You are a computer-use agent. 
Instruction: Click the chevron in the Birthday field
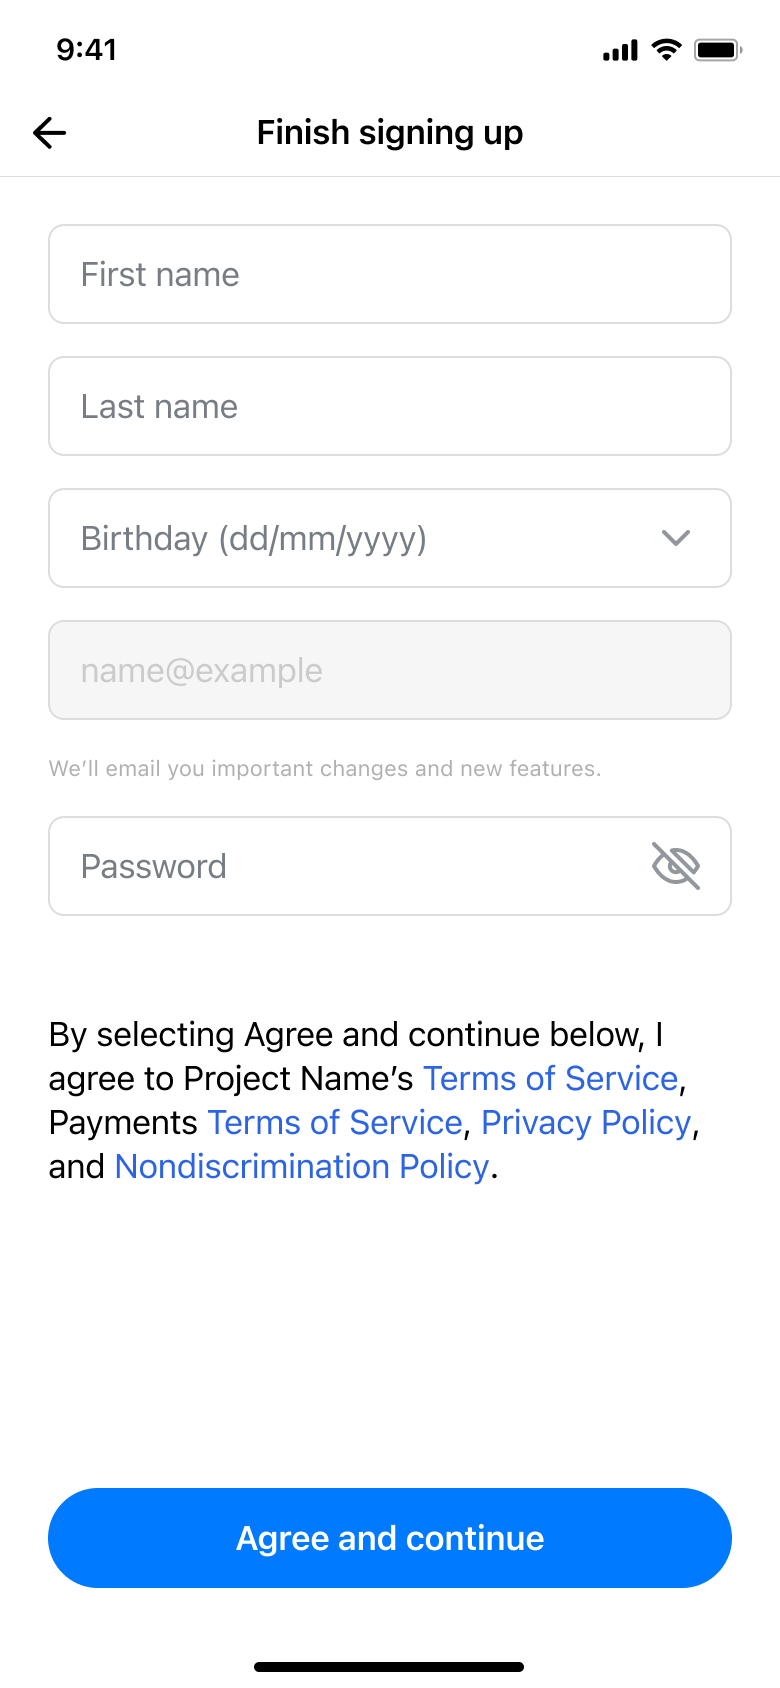pyautogui.click(x=675, y=538)
